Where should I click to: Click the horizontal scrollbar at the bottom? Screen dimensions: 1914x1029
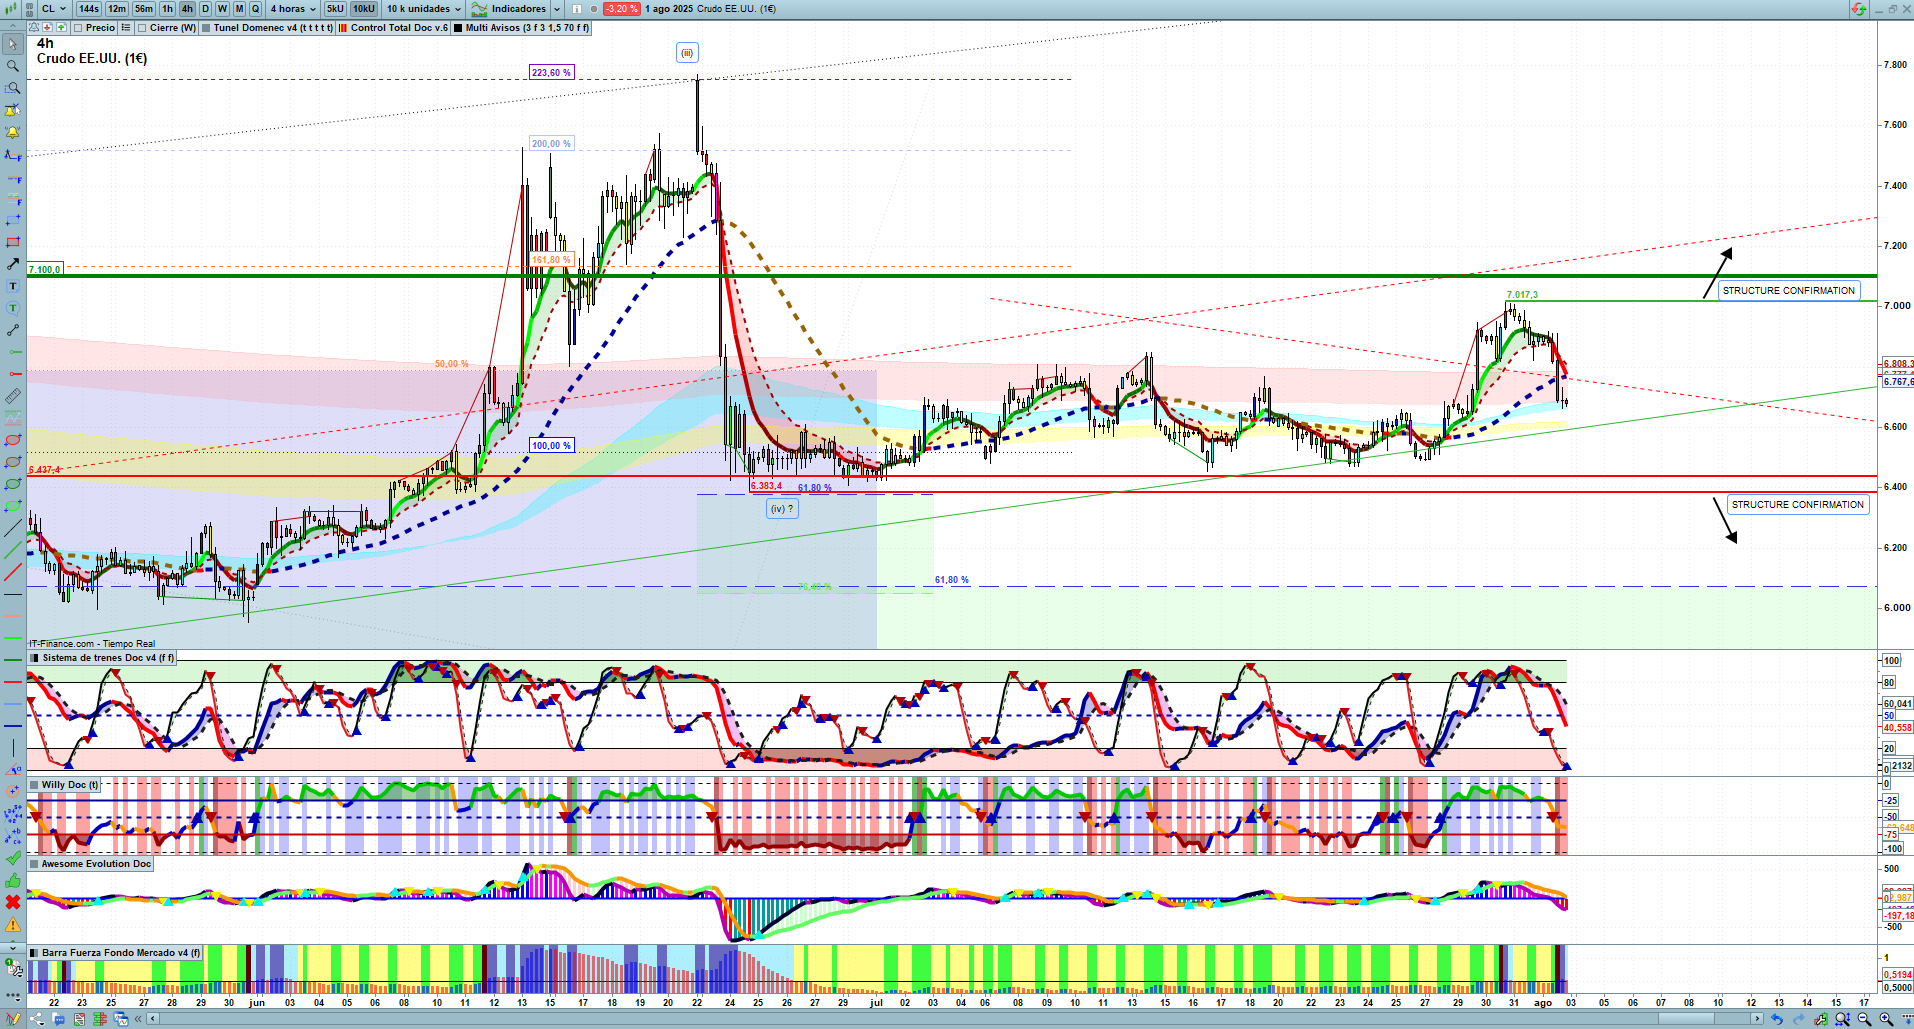[x=950, y=1019]
